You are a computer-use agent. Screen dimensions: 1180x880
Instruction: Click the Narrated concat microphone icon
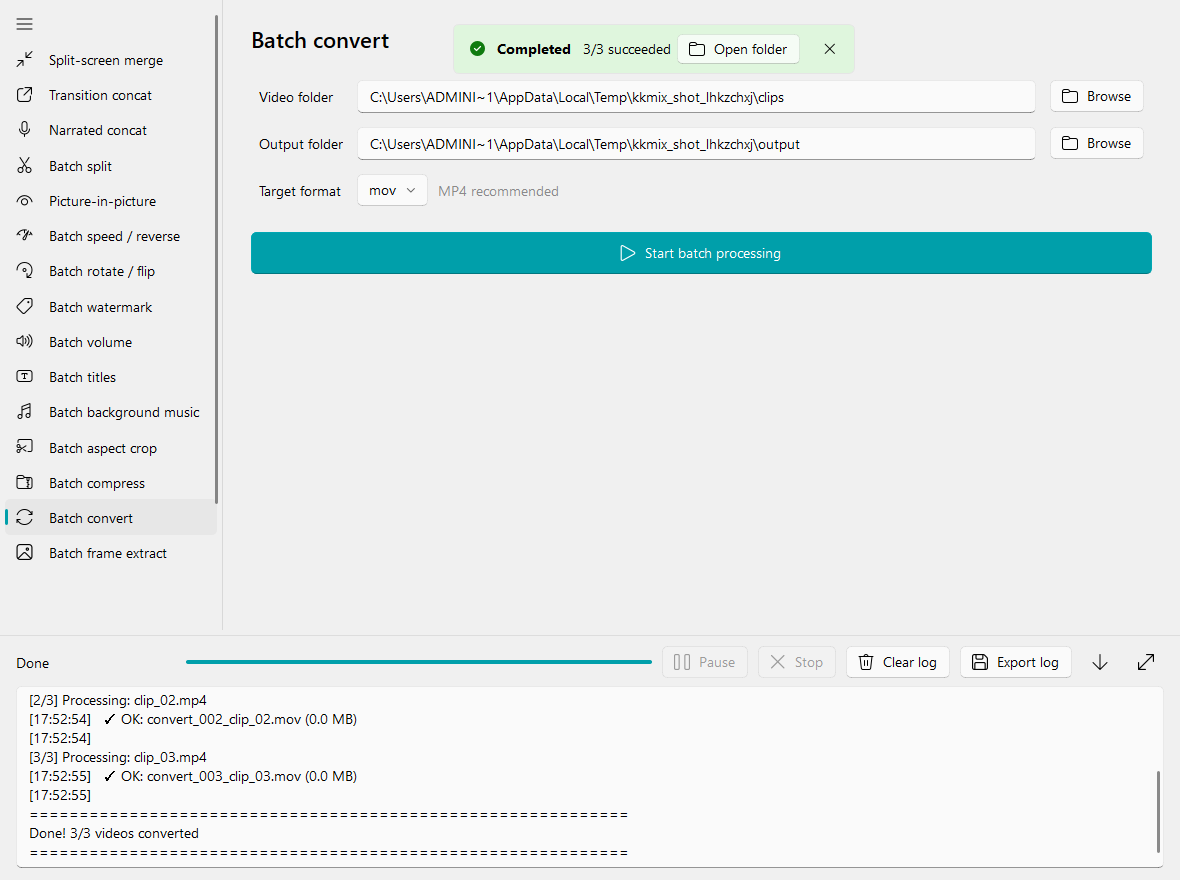(25, 129)
